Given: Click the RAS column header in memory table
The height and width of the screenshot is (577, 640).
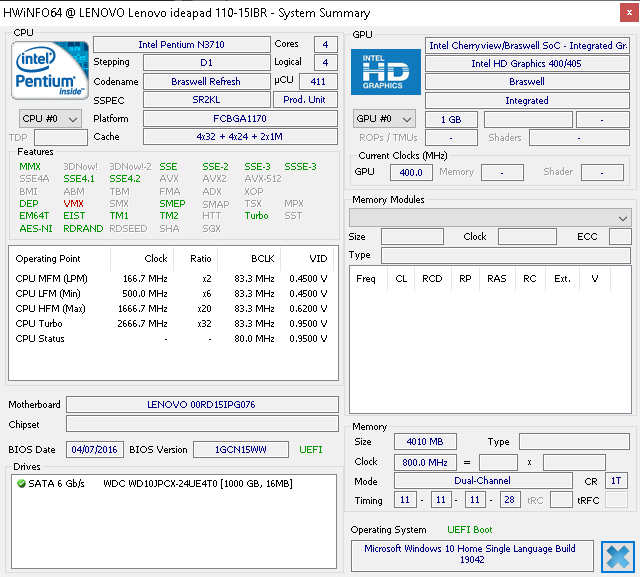Looking at the screenshot, I should pyautogui.click(x=497, y=279).
